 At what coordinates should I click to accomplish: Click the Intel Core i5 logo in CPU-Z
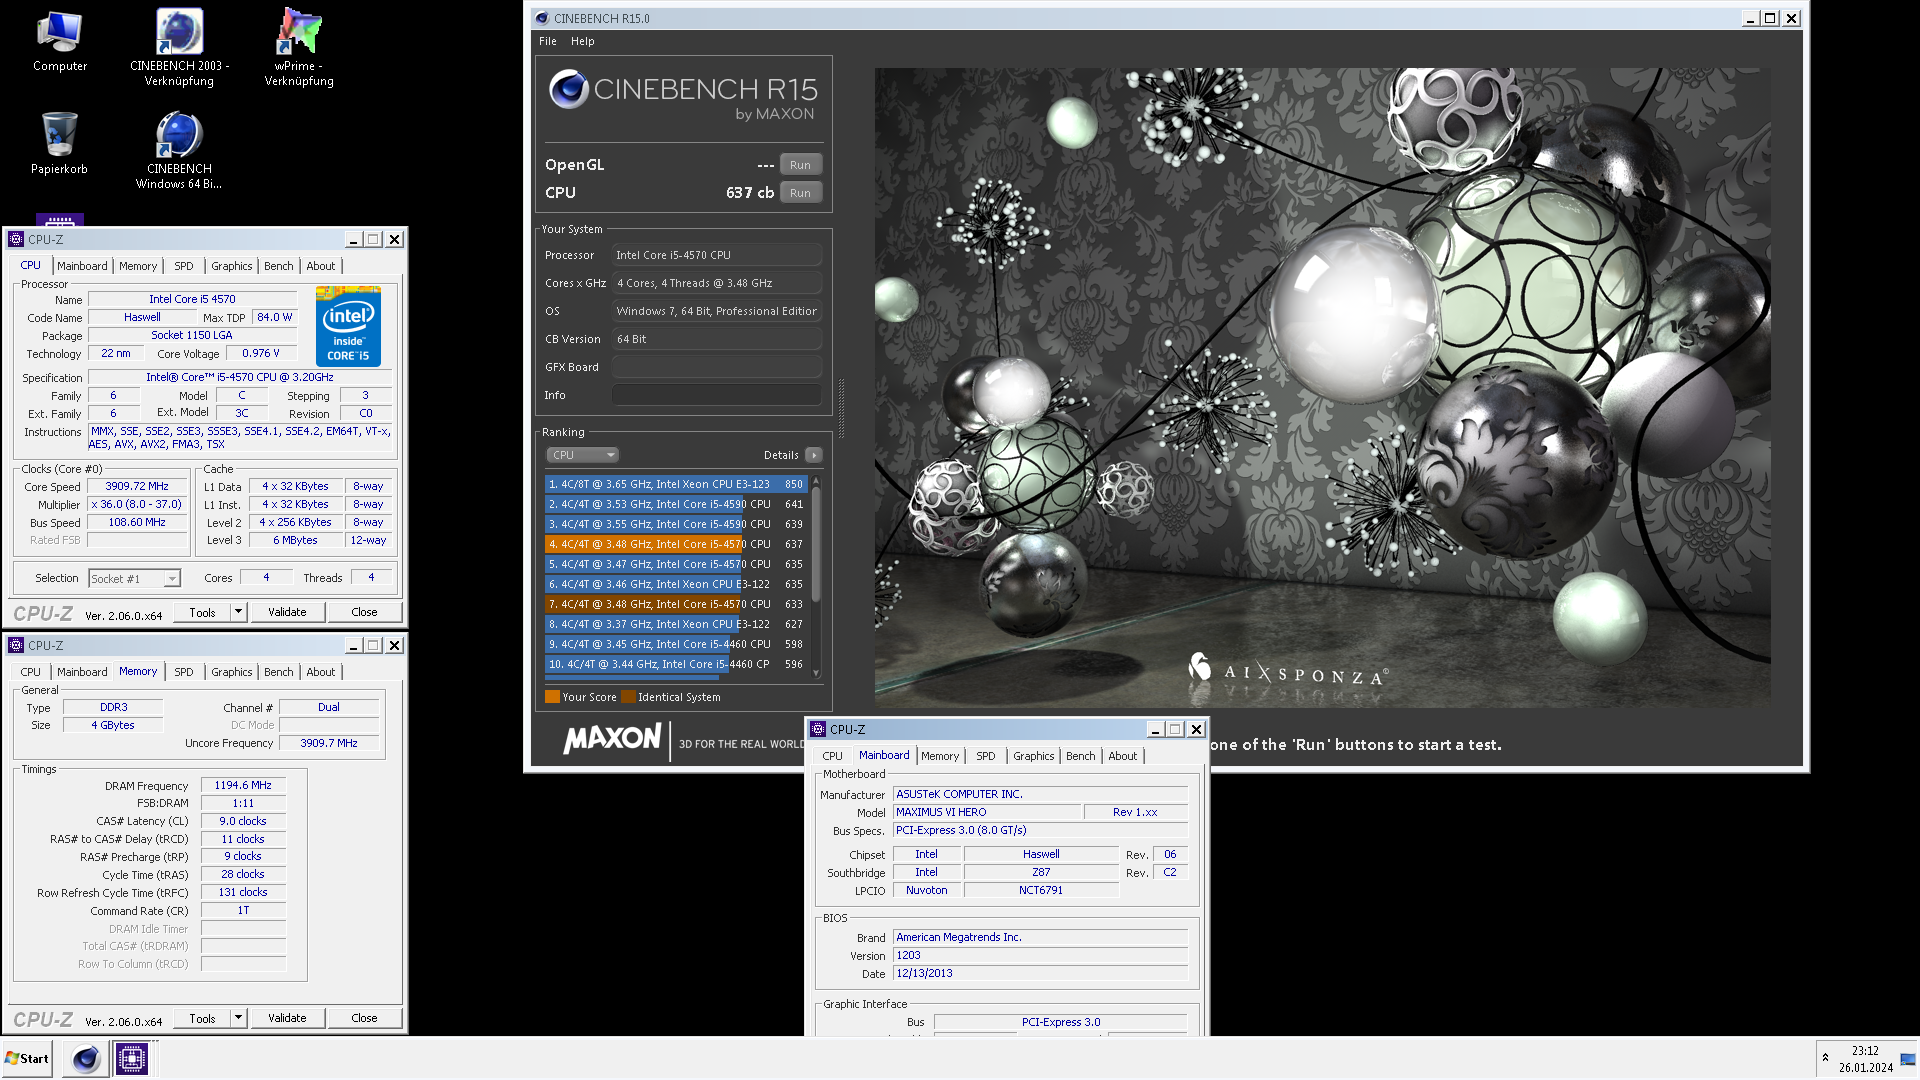[348, 326]
